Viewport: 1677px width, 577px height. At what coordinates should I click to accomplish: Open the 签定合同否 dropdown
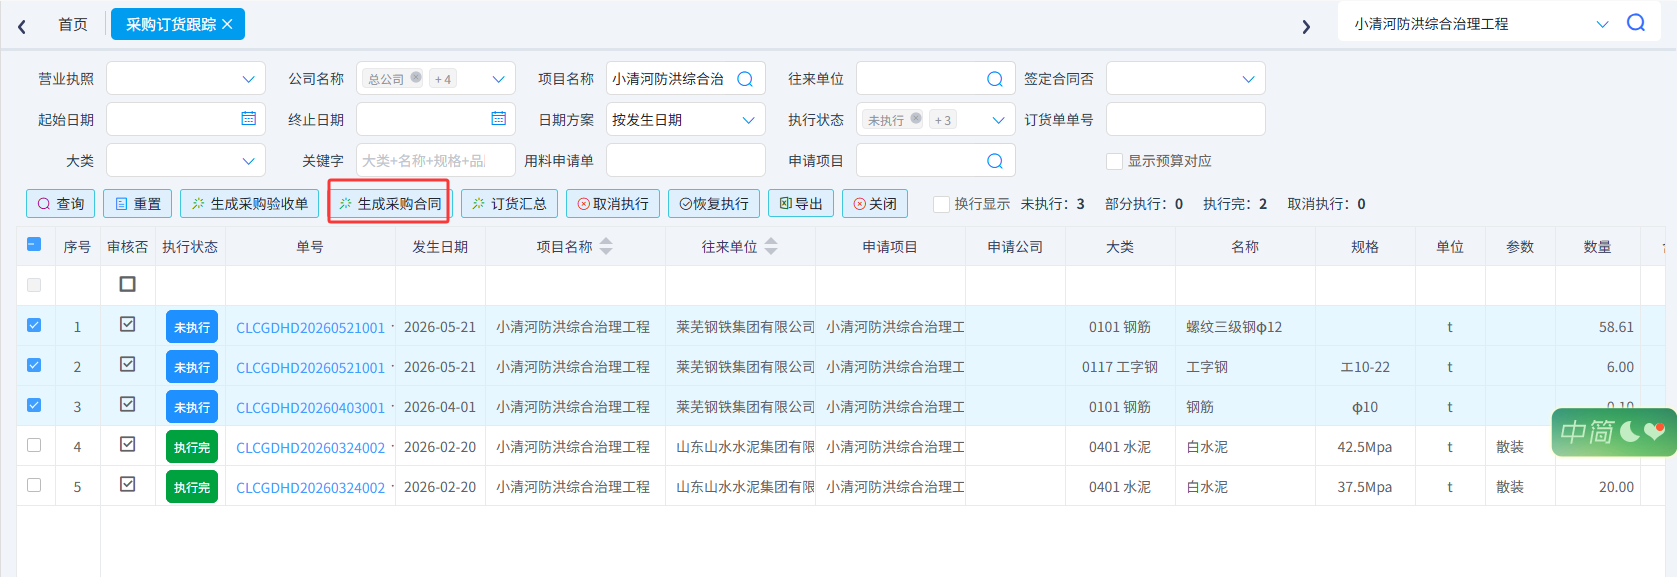[1186, 79]
